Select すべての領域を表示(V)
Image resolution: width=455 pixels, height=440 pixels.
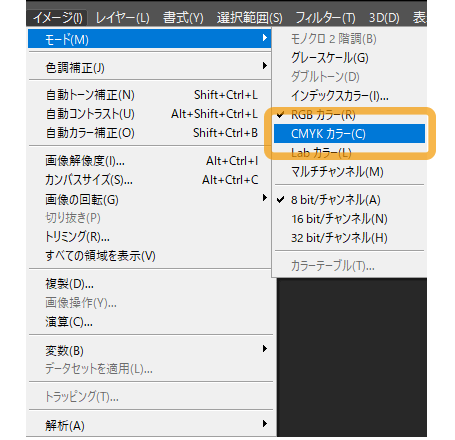coord(149,256)
